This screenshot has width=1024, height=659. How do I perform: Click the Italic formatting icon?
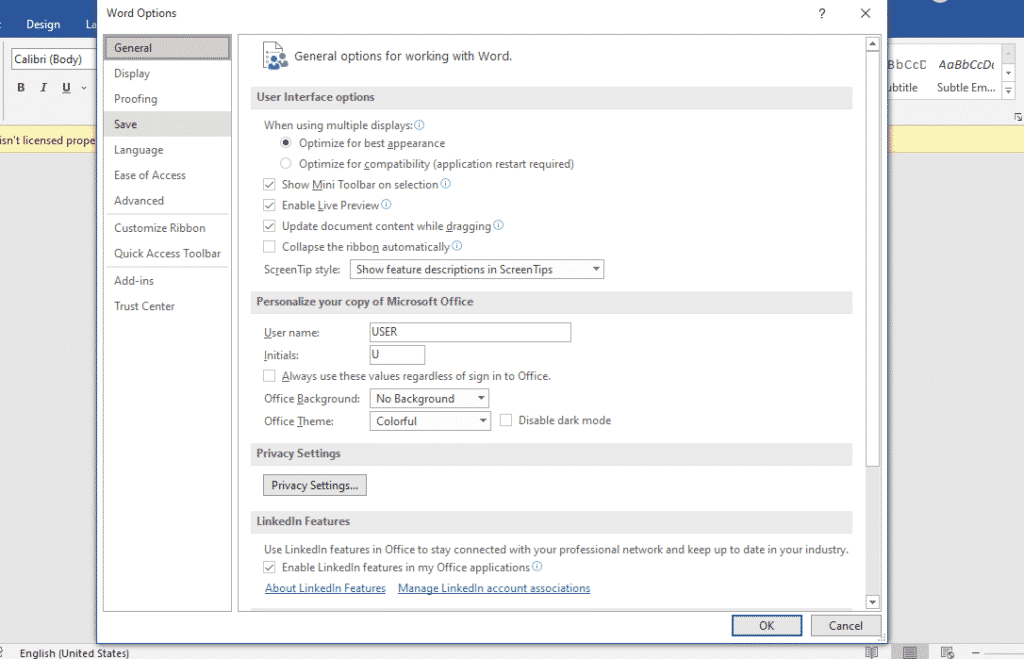[x=43, y=87]
